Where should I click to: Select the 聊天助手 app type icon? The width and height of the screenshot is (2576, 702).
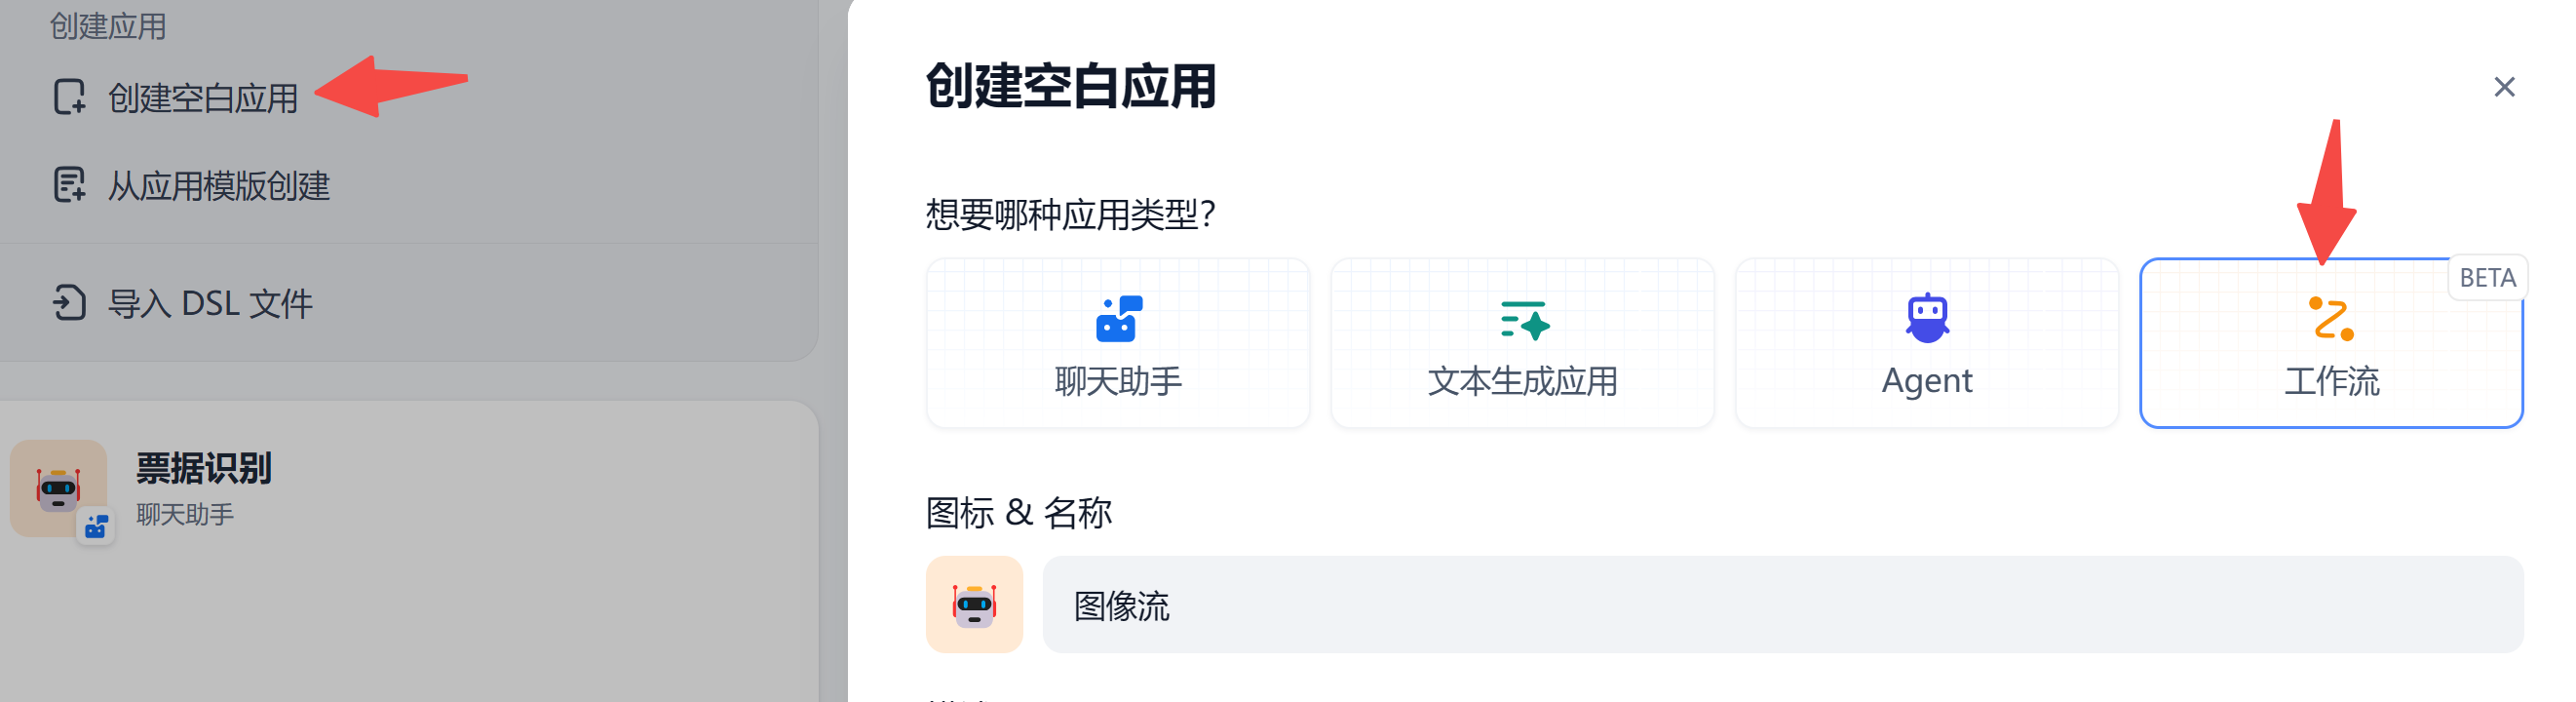pyautogui.click(x=1117, y=318)
